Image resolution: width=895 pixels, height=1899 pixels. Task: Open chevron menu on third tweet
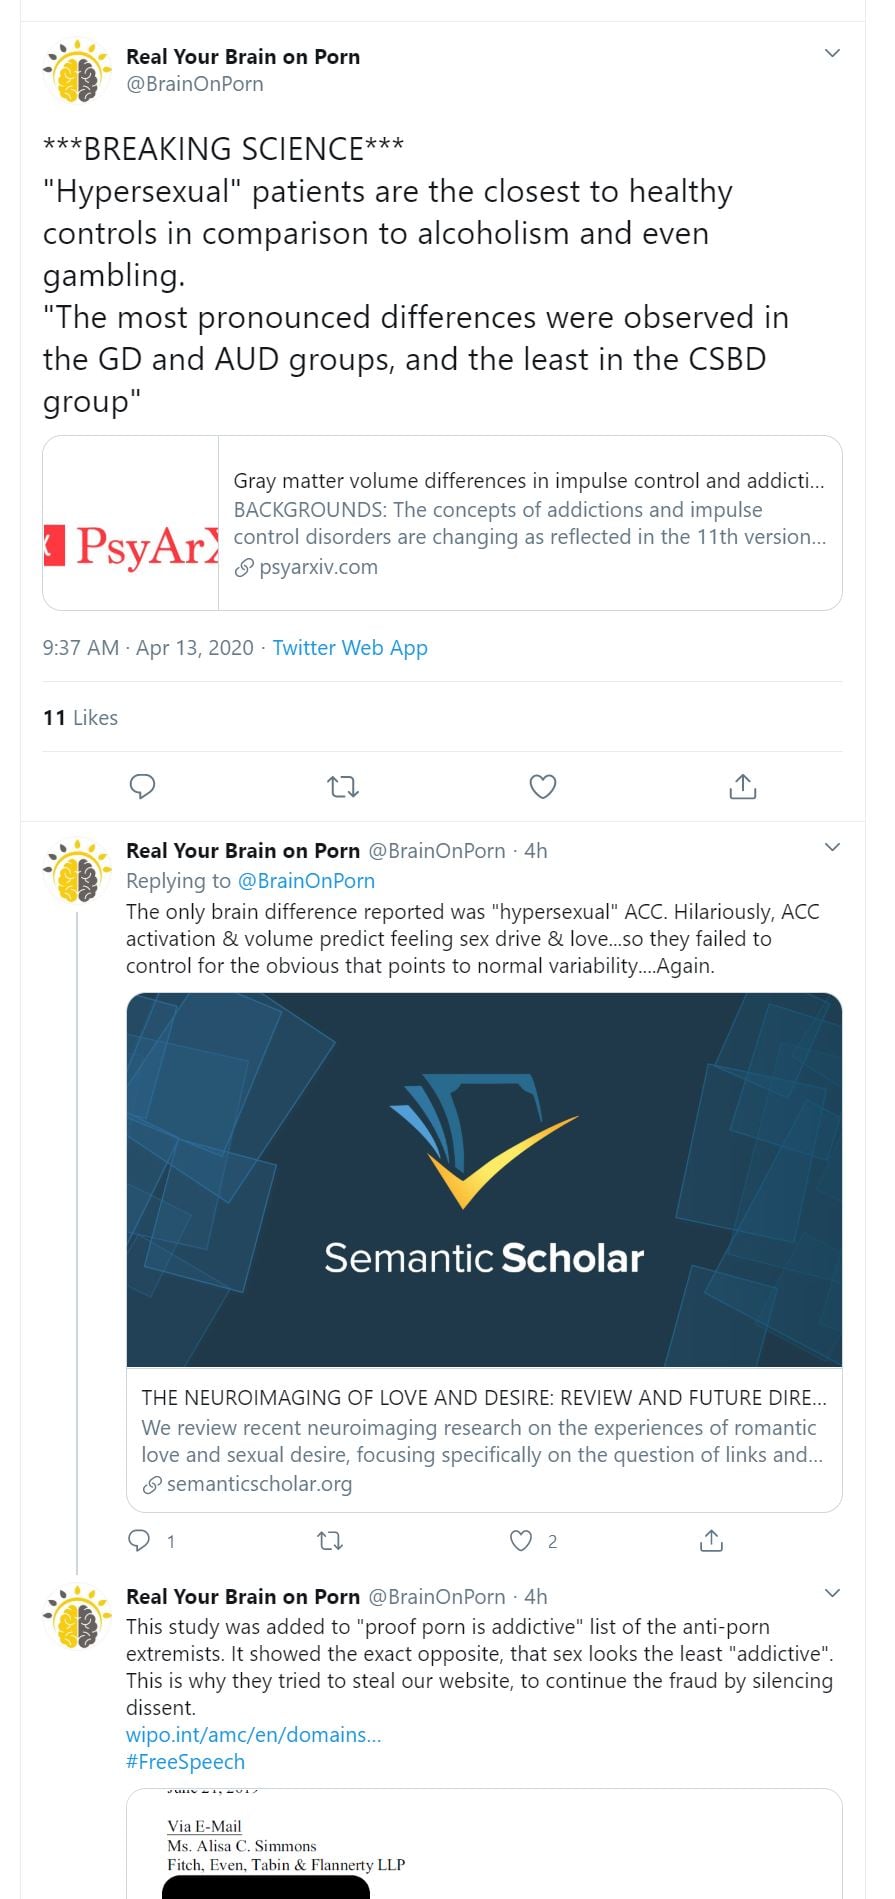pyautogui.click(x=832, y=1593)
